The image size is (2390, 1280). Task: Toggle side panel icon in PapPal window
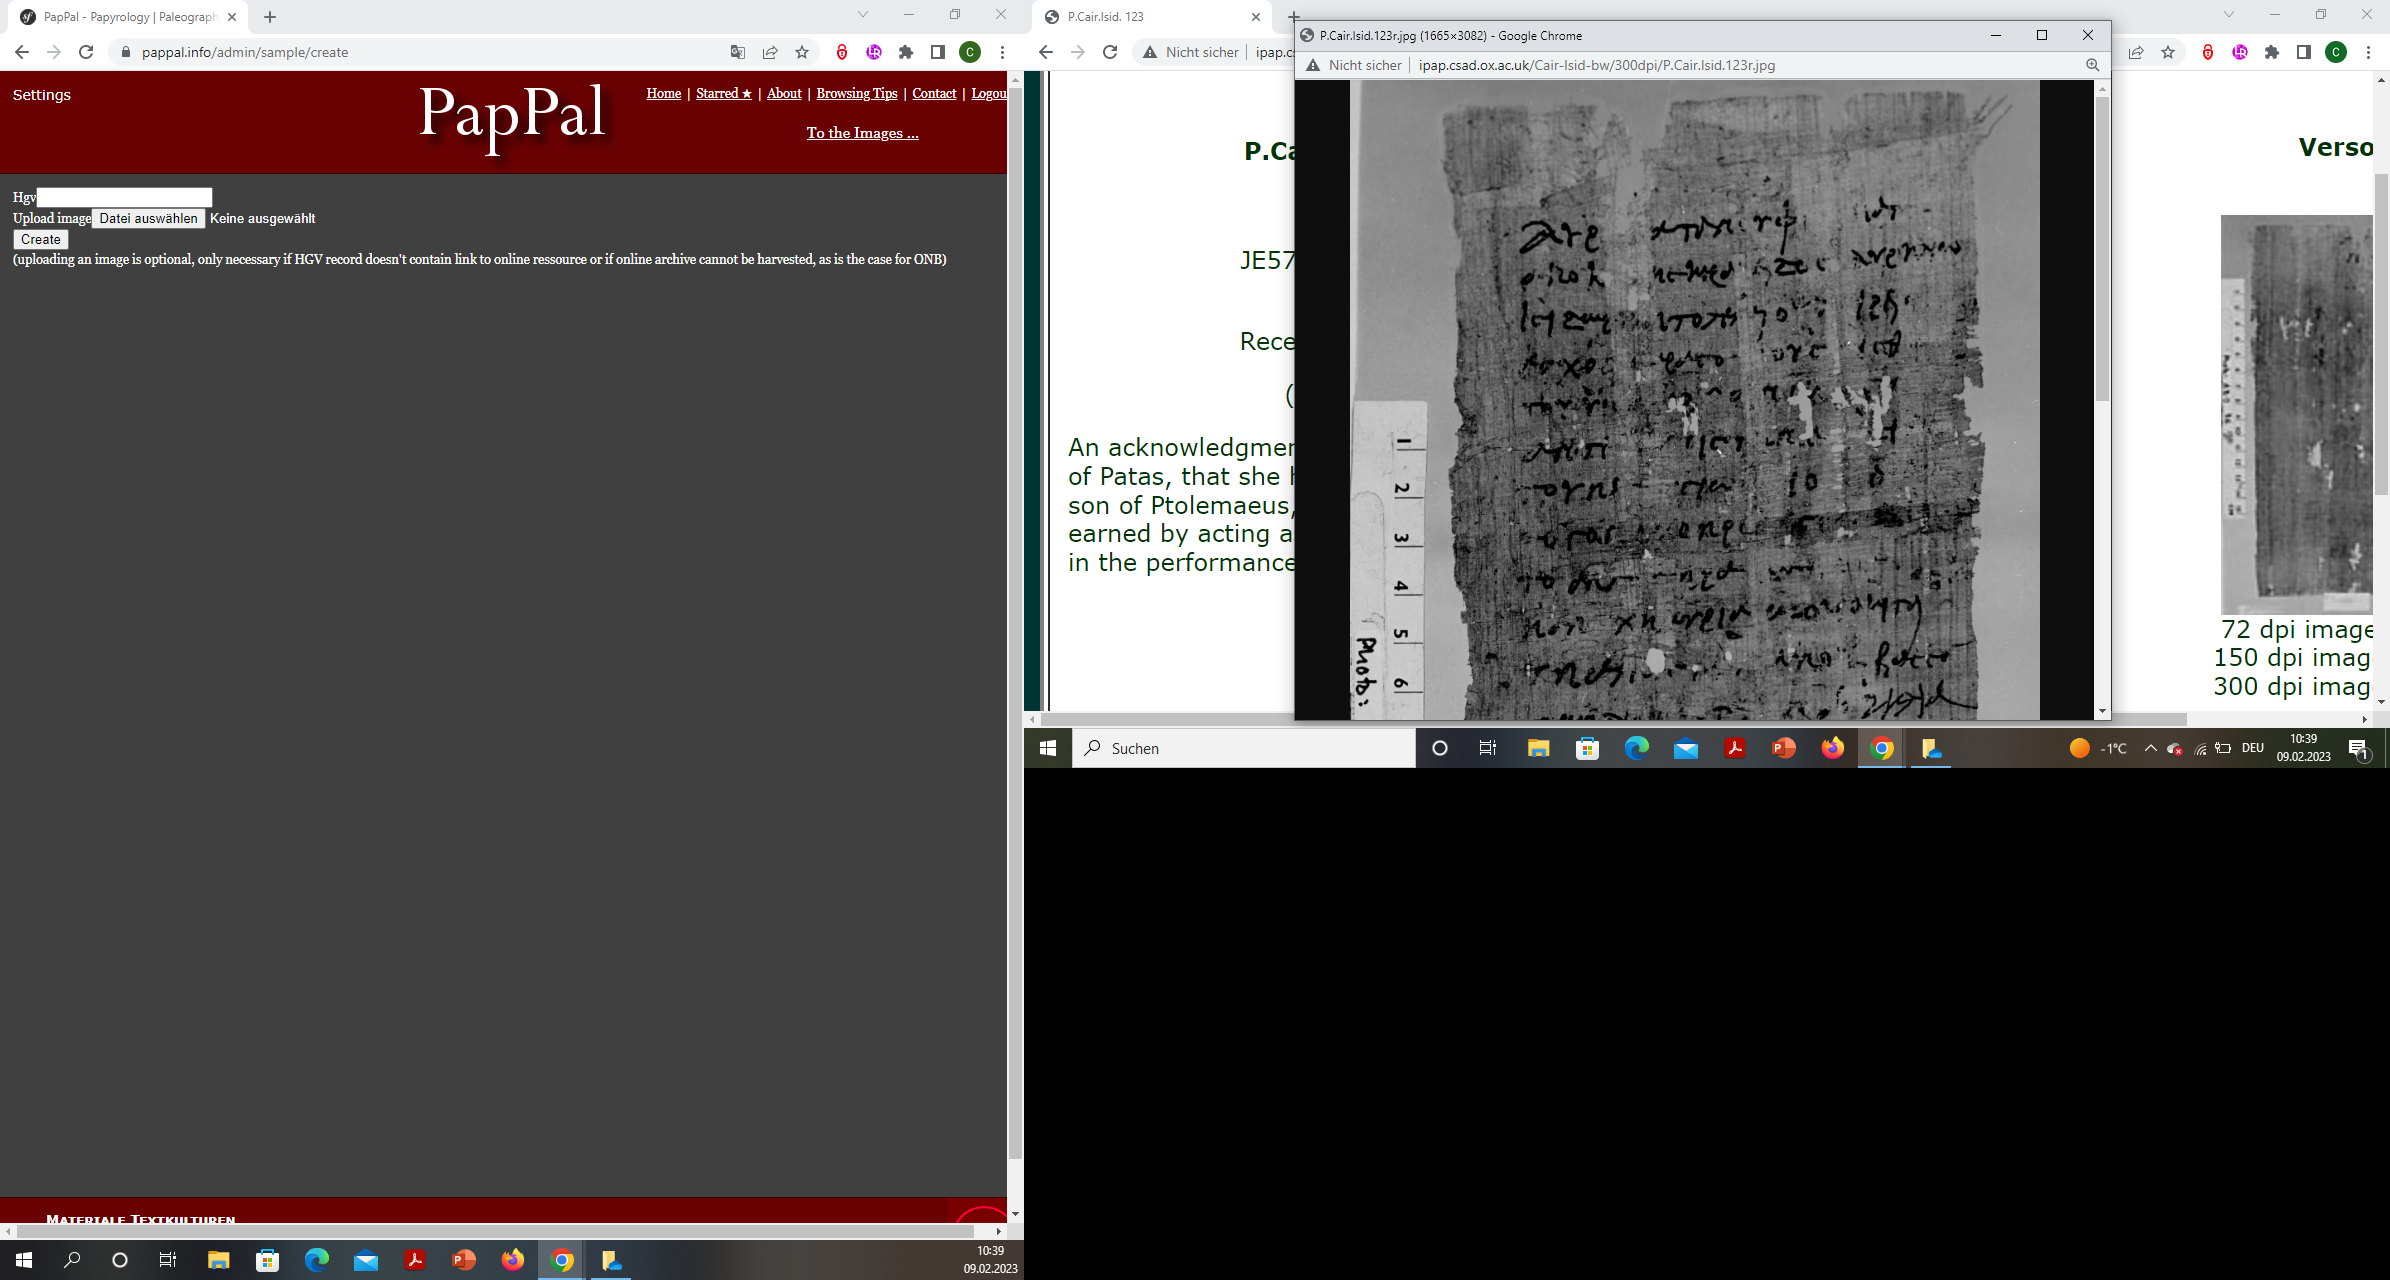point(938,52)
